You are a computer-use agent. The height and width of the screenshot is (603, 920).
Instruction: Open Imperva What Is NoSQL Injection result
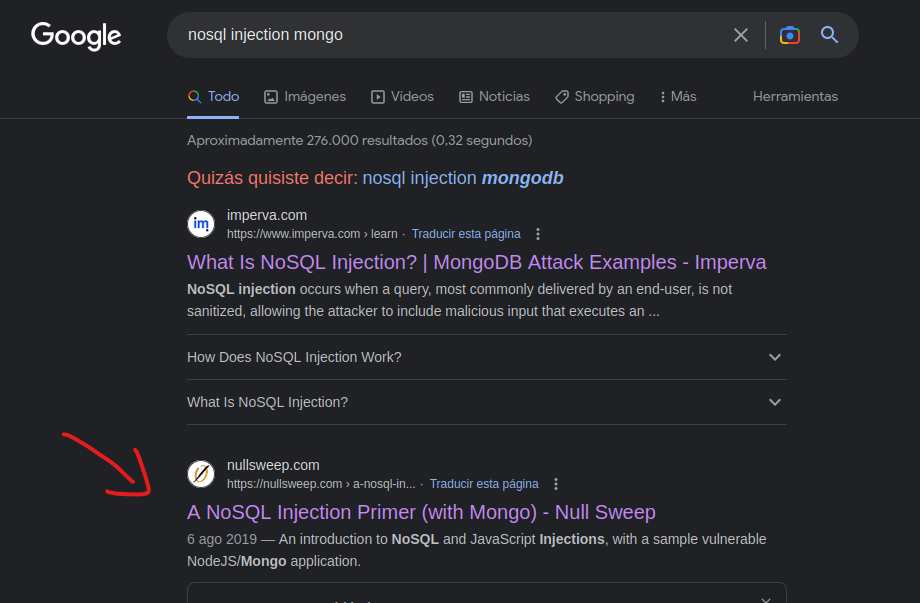coord(476,262)
